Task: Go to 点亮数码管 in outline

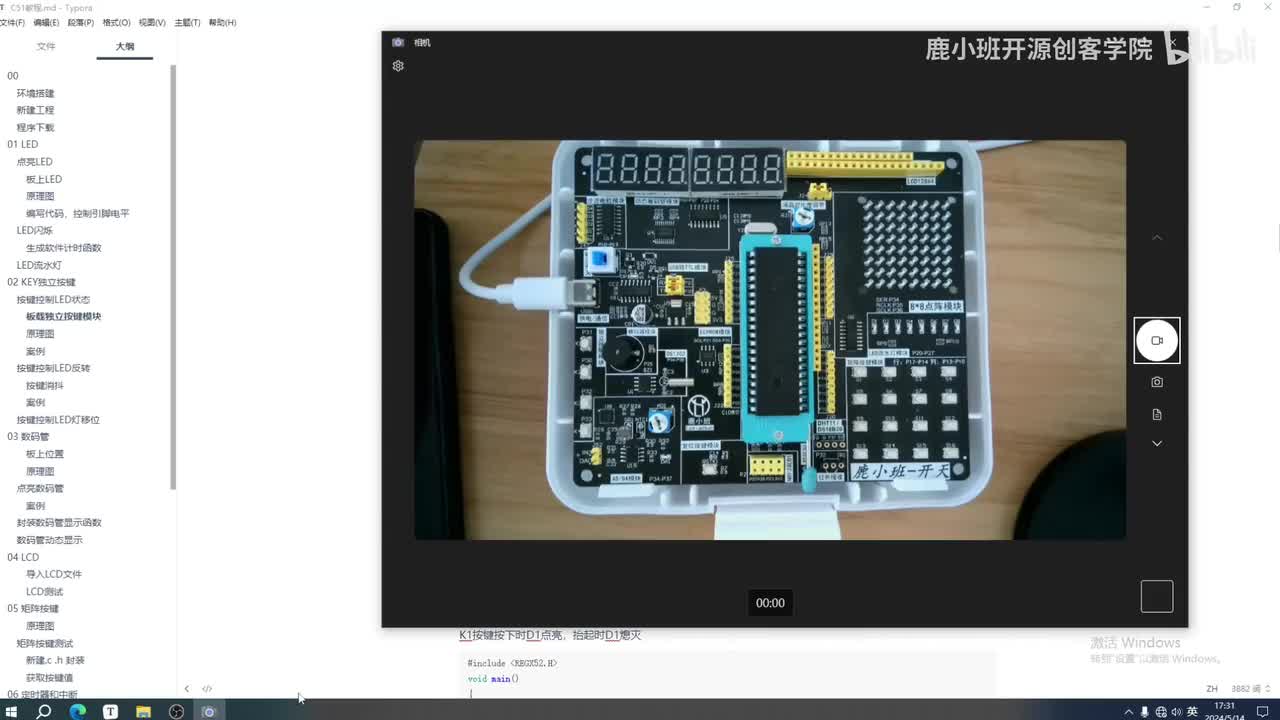Action: (40, 488)
